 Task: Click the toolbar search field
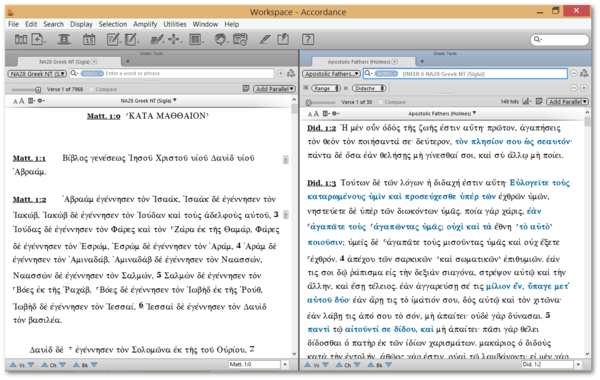(559, 39)
